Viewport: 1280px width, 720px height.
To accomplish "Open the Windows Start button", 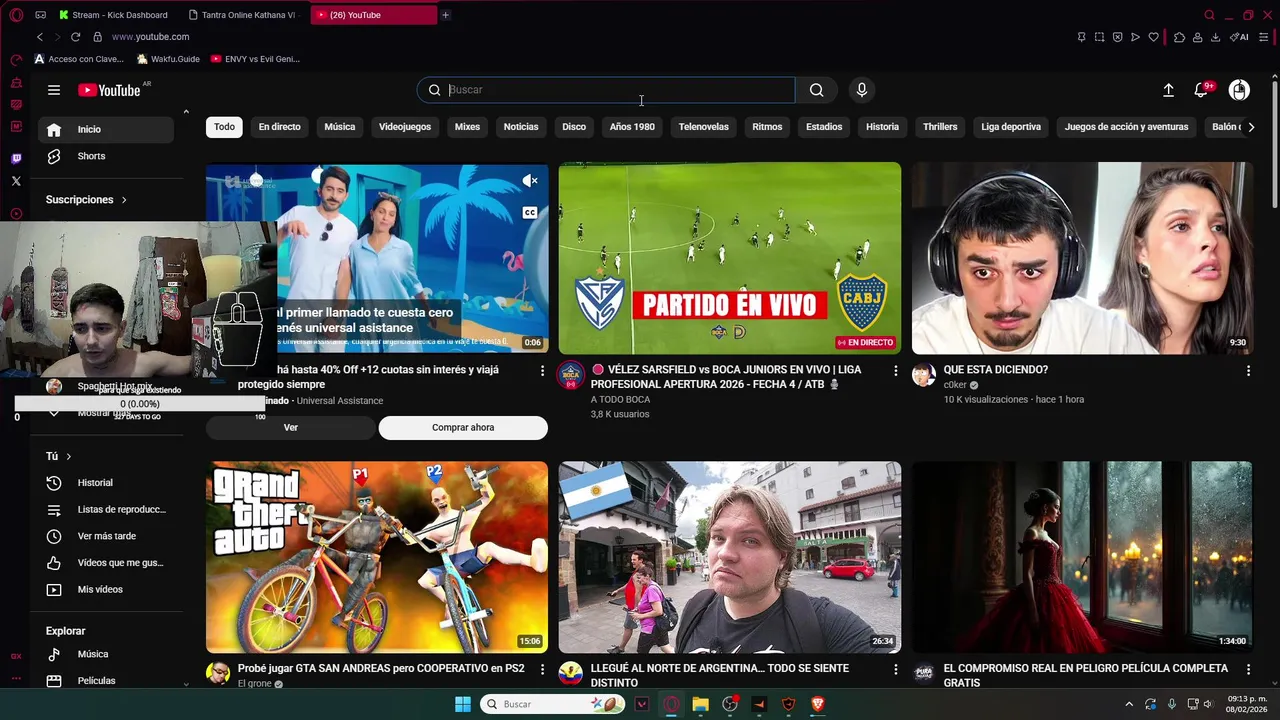I will click(463, 705).
